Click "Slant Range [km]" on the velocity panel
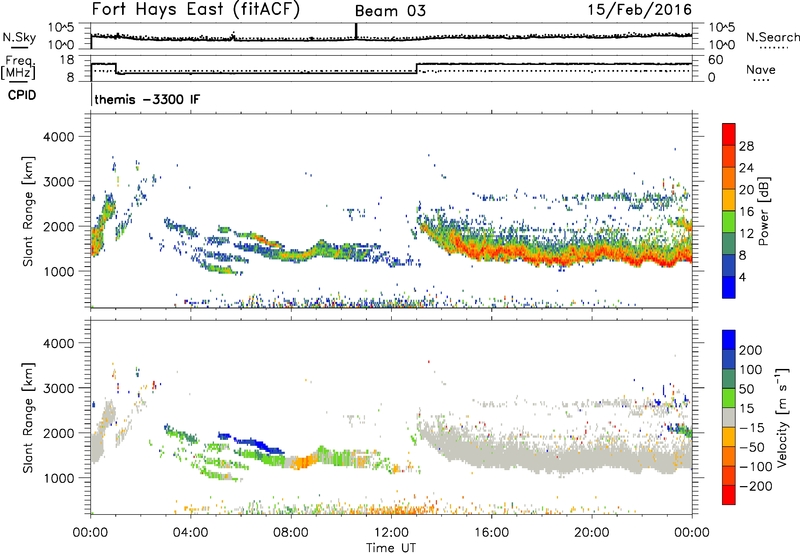This screenshot has width=800, height=554. pos(28,417)
